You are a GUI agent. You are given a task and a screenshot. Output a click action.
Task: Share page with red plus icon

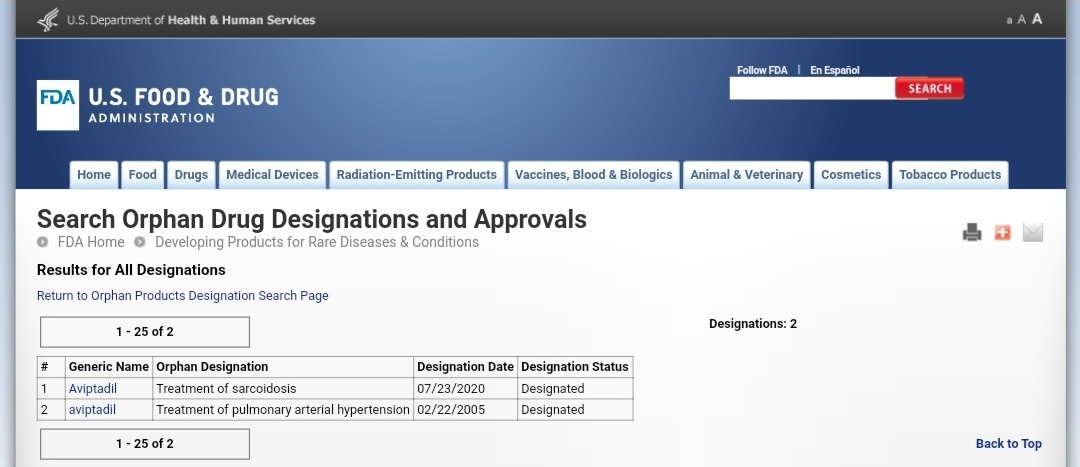pos(1002,232)
